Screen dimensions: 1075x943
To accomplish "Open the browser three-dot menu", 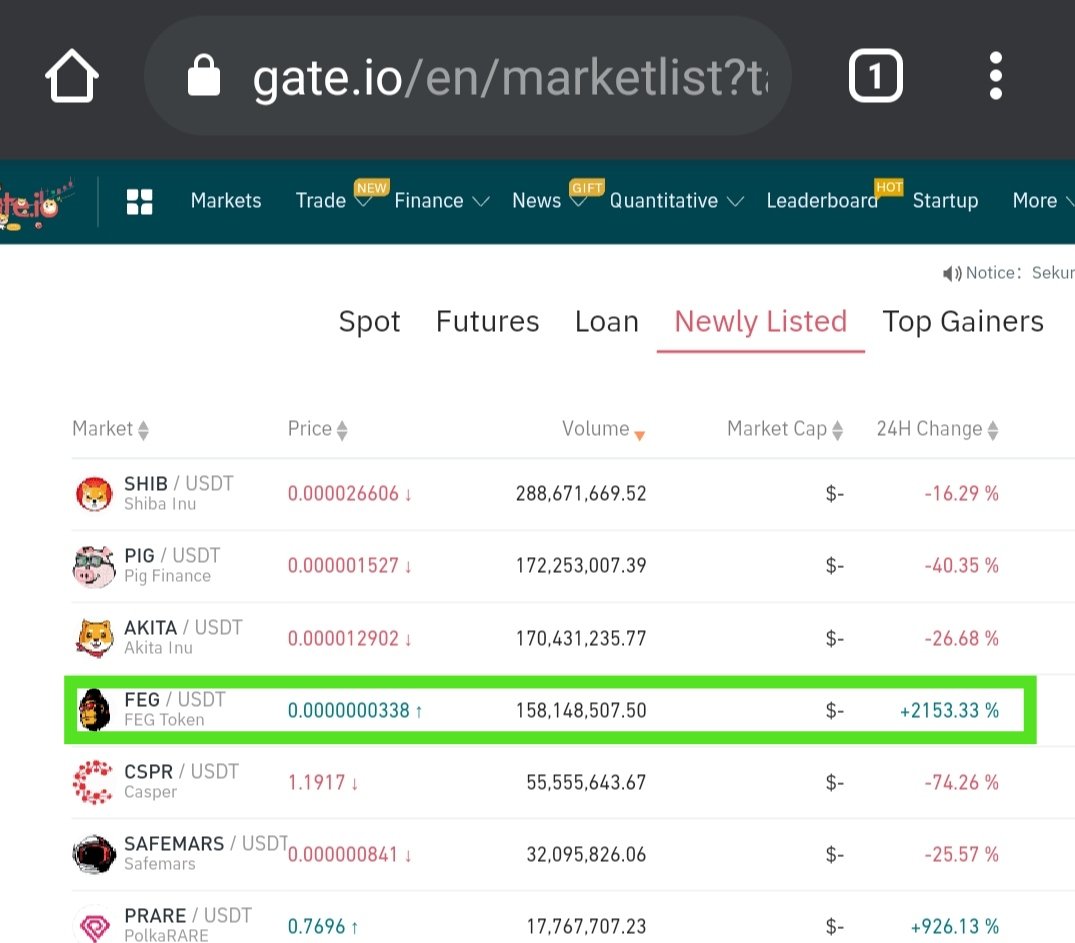I will (x=995, y=75).
